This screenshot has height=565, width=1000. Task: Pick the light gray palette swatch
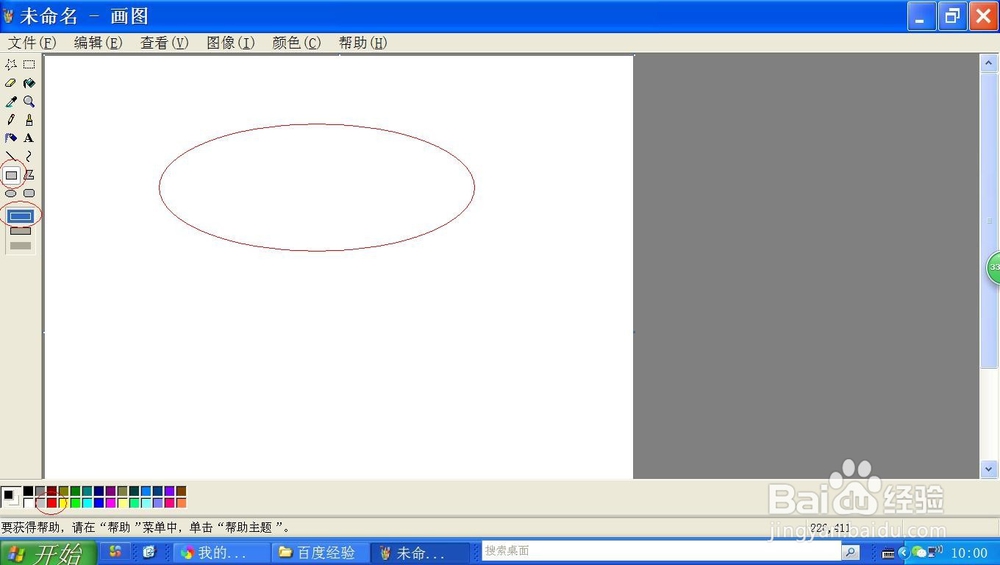tap(40, 503)
